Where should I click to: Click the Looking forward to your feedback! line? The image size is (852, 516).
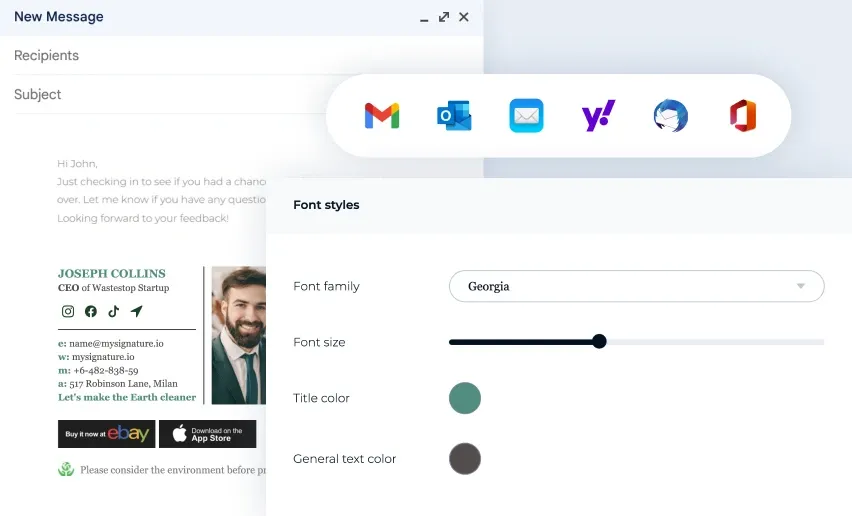click(143, 218)
